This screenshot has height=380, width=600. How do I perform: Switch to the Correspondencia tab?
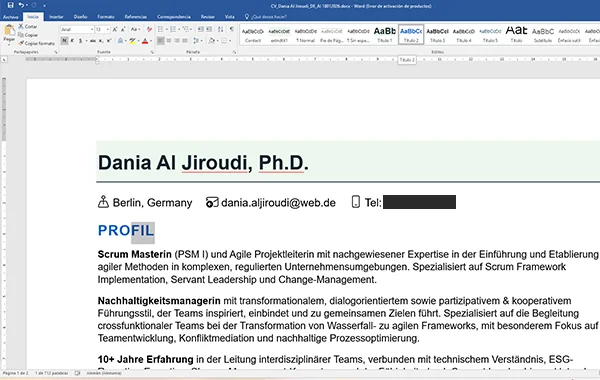pyautogui.click(x=174, y=17)
